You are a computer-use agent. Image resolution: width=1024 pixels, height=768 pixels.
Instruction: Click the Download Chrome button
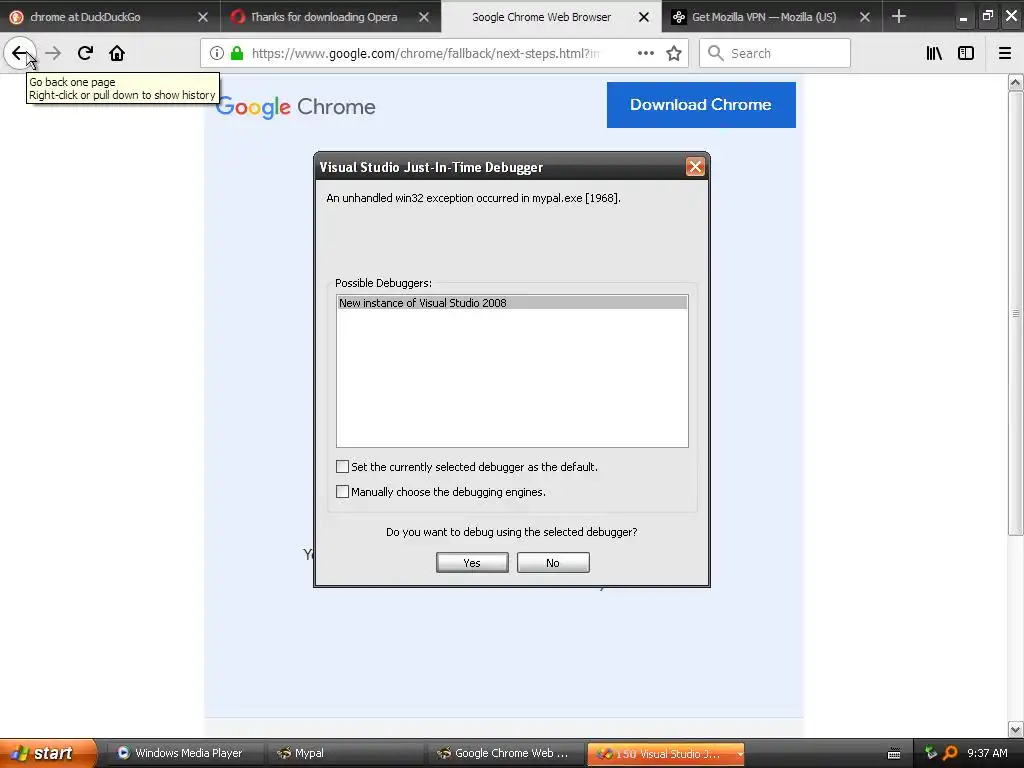coord(701,104)
